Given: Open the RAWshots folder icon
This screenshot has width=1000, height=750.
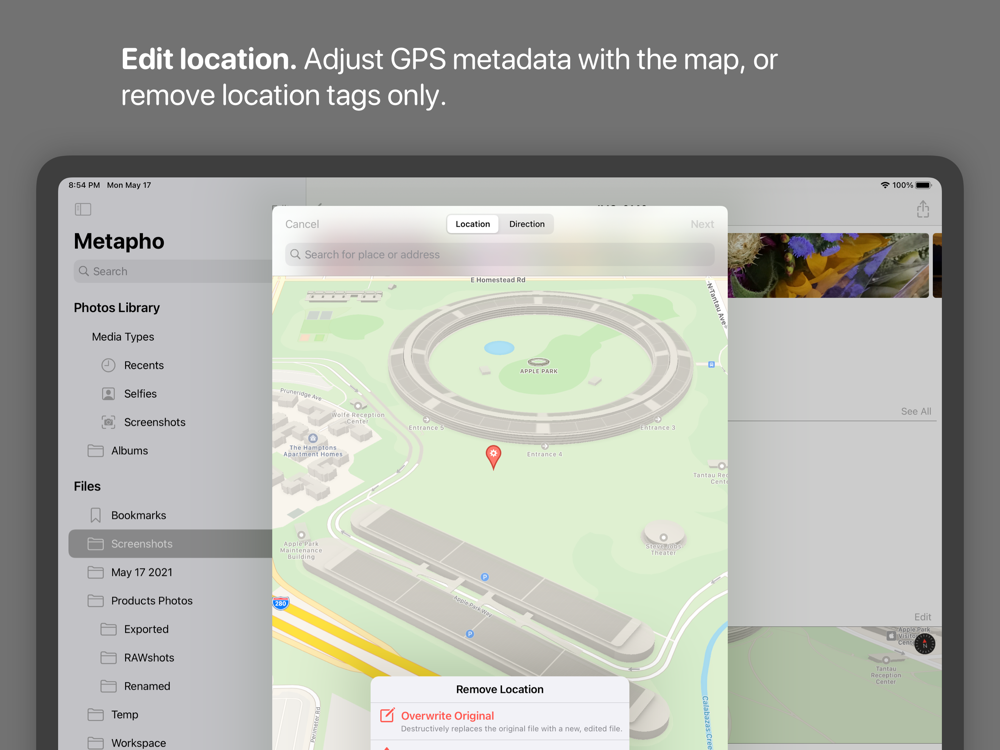Looking at the screenshot, I should click(x=108, y=658).
